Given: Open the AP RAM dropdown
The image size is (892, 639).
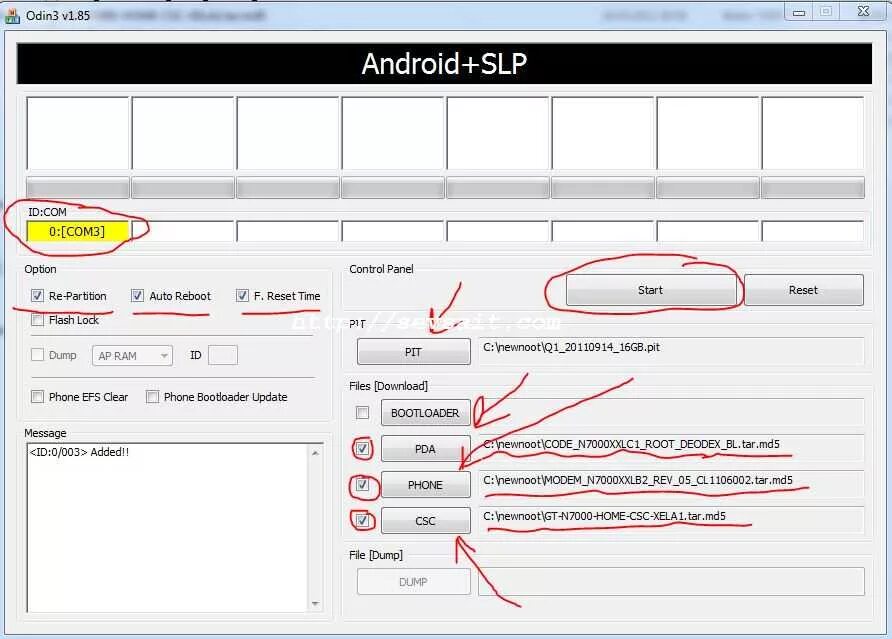Looking at the screenshot, I should point(132,356).
